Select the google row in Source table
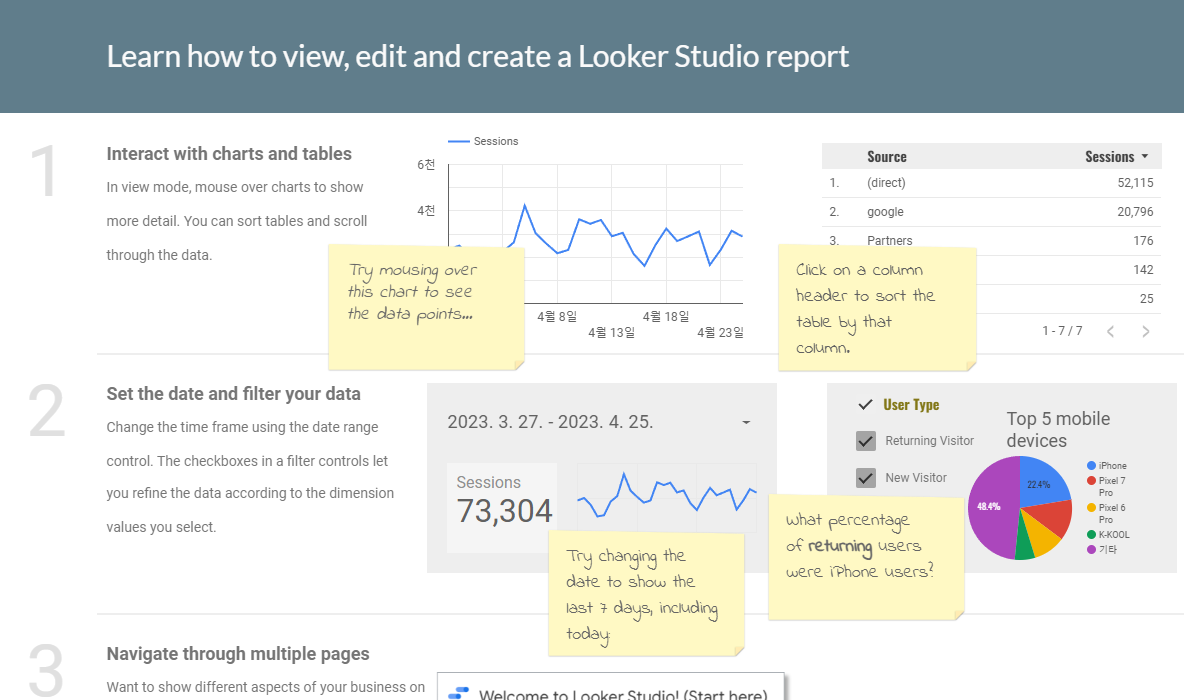Viewport: 1184px width, 700px height. coord(991,212)
